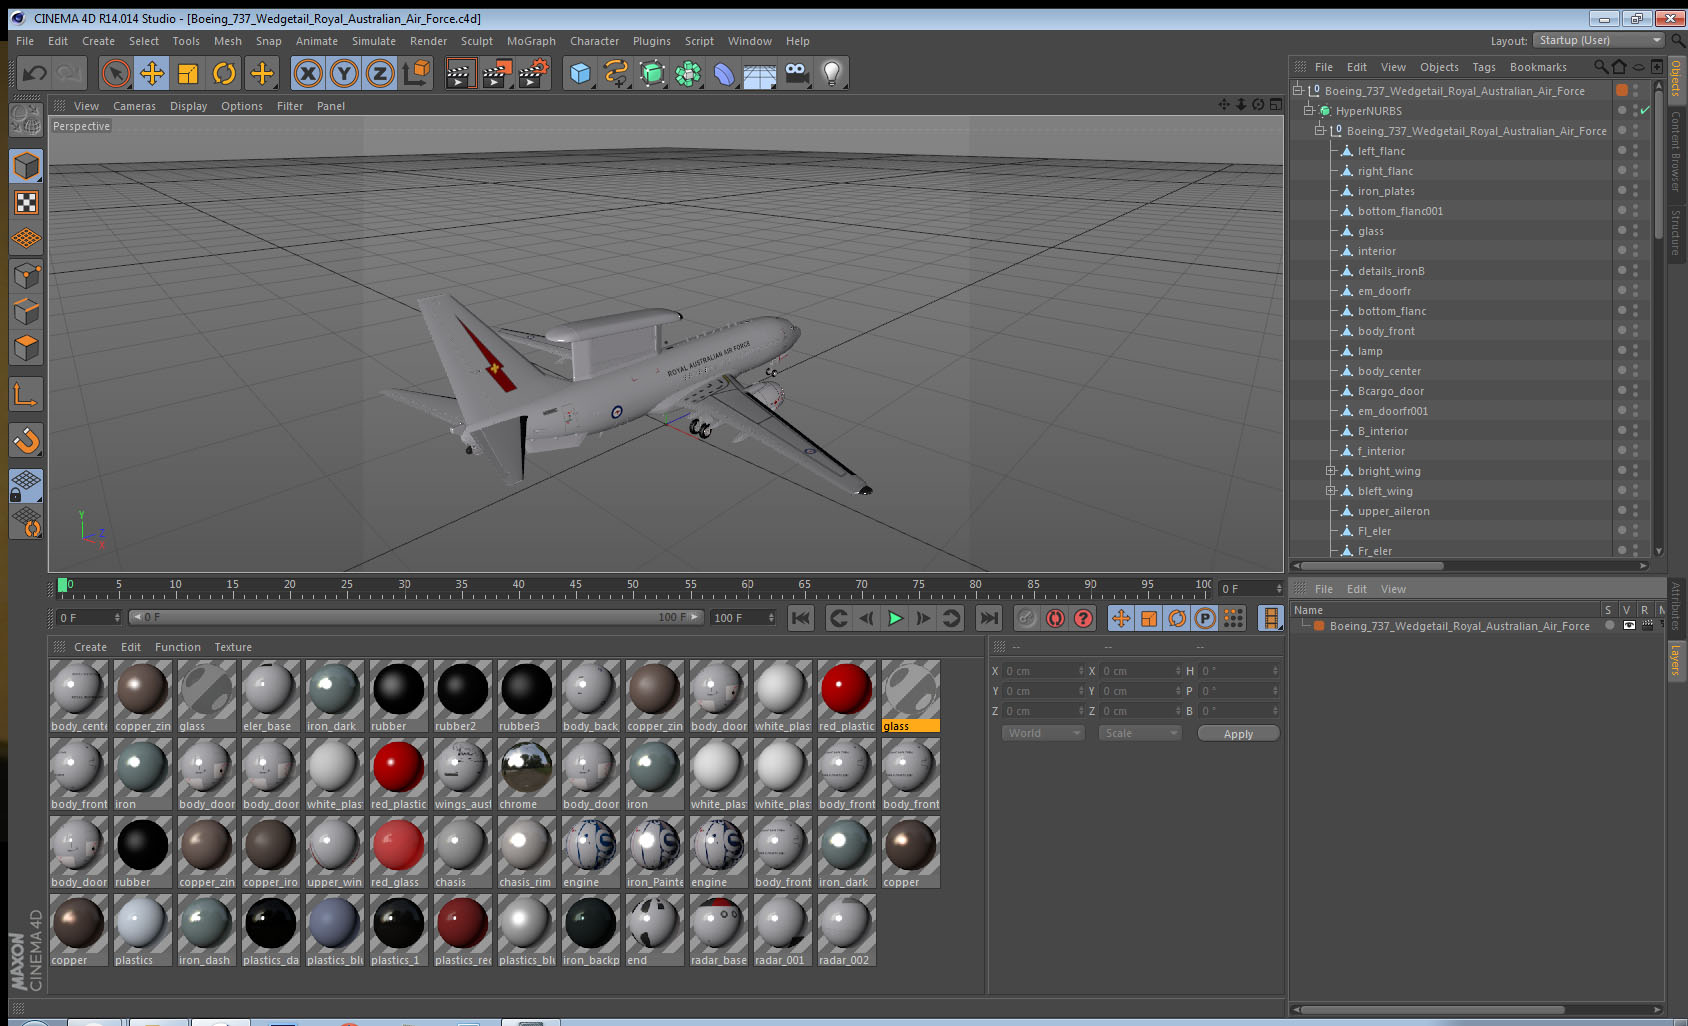Select the Rotate tool
Viewport: 1688px width, 1026px height.
[225, 73]
